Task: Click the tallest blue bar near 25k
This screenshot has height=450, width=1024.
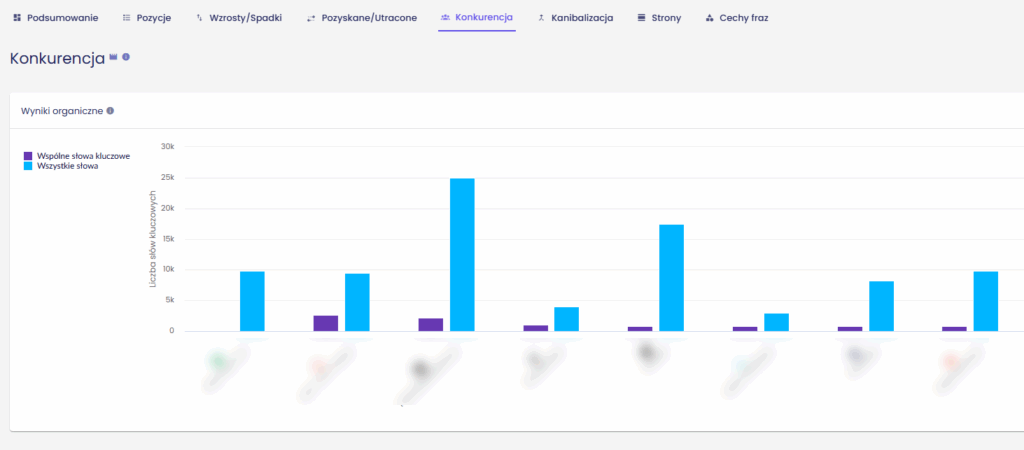Action: (462, 254)
